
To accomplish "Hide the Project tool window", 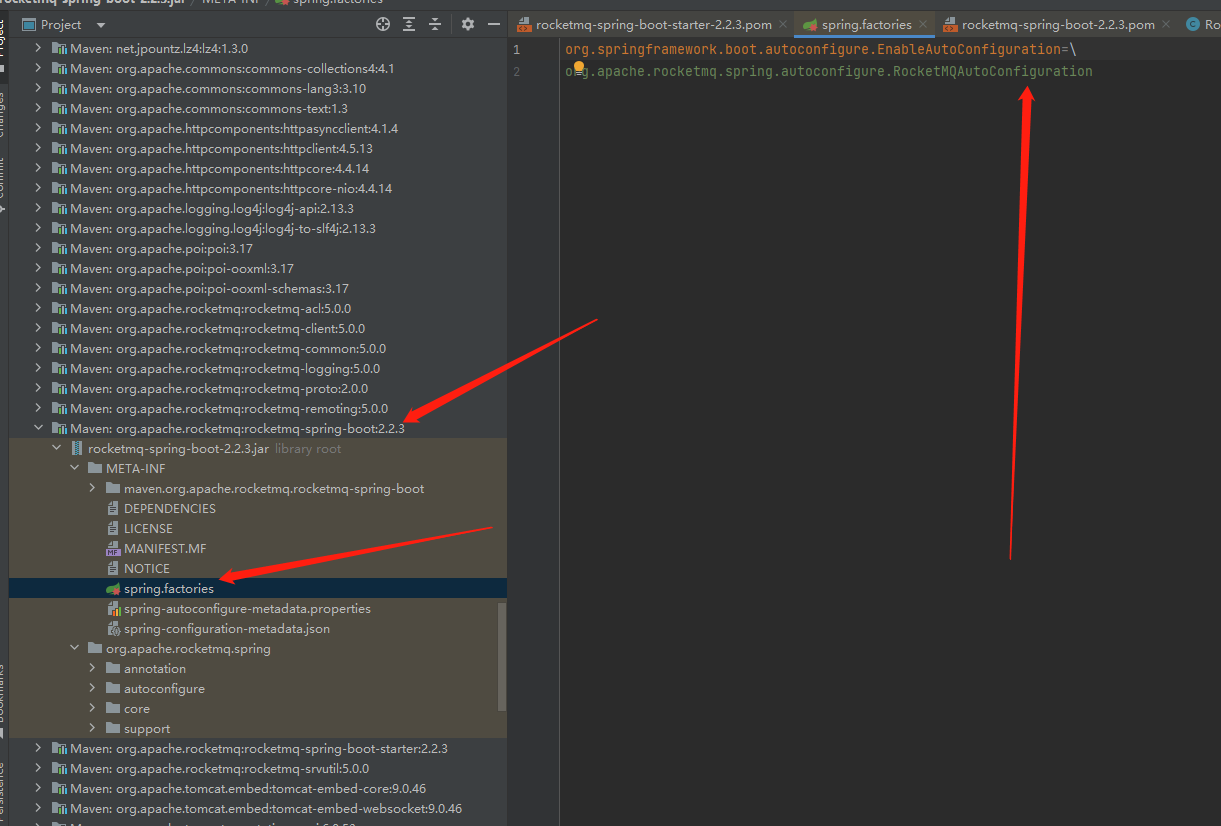I will click(x=494, y=24).
